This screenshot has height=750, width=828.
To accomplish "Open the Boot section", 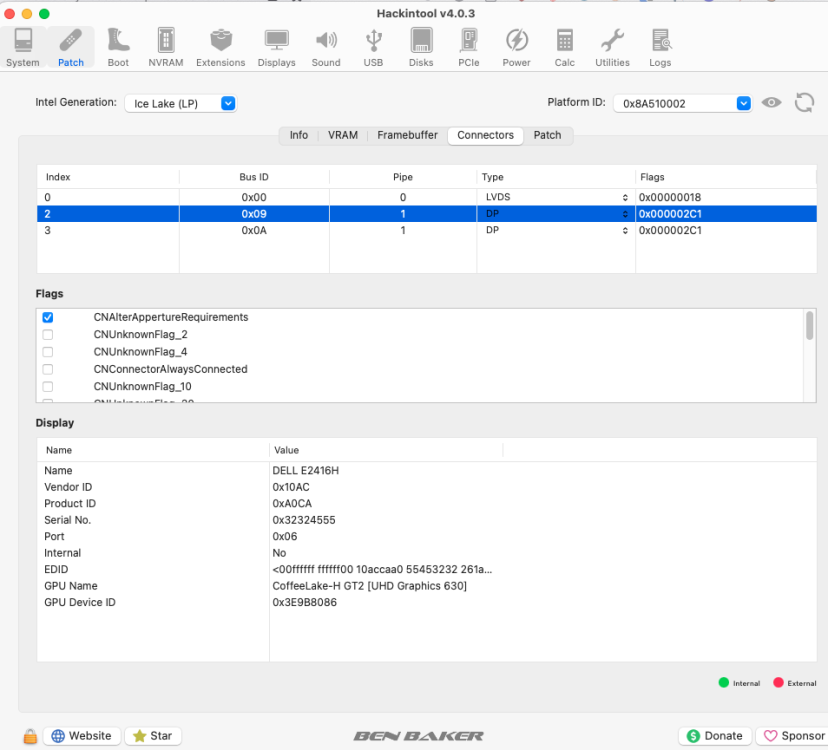I will coord(118,48).
